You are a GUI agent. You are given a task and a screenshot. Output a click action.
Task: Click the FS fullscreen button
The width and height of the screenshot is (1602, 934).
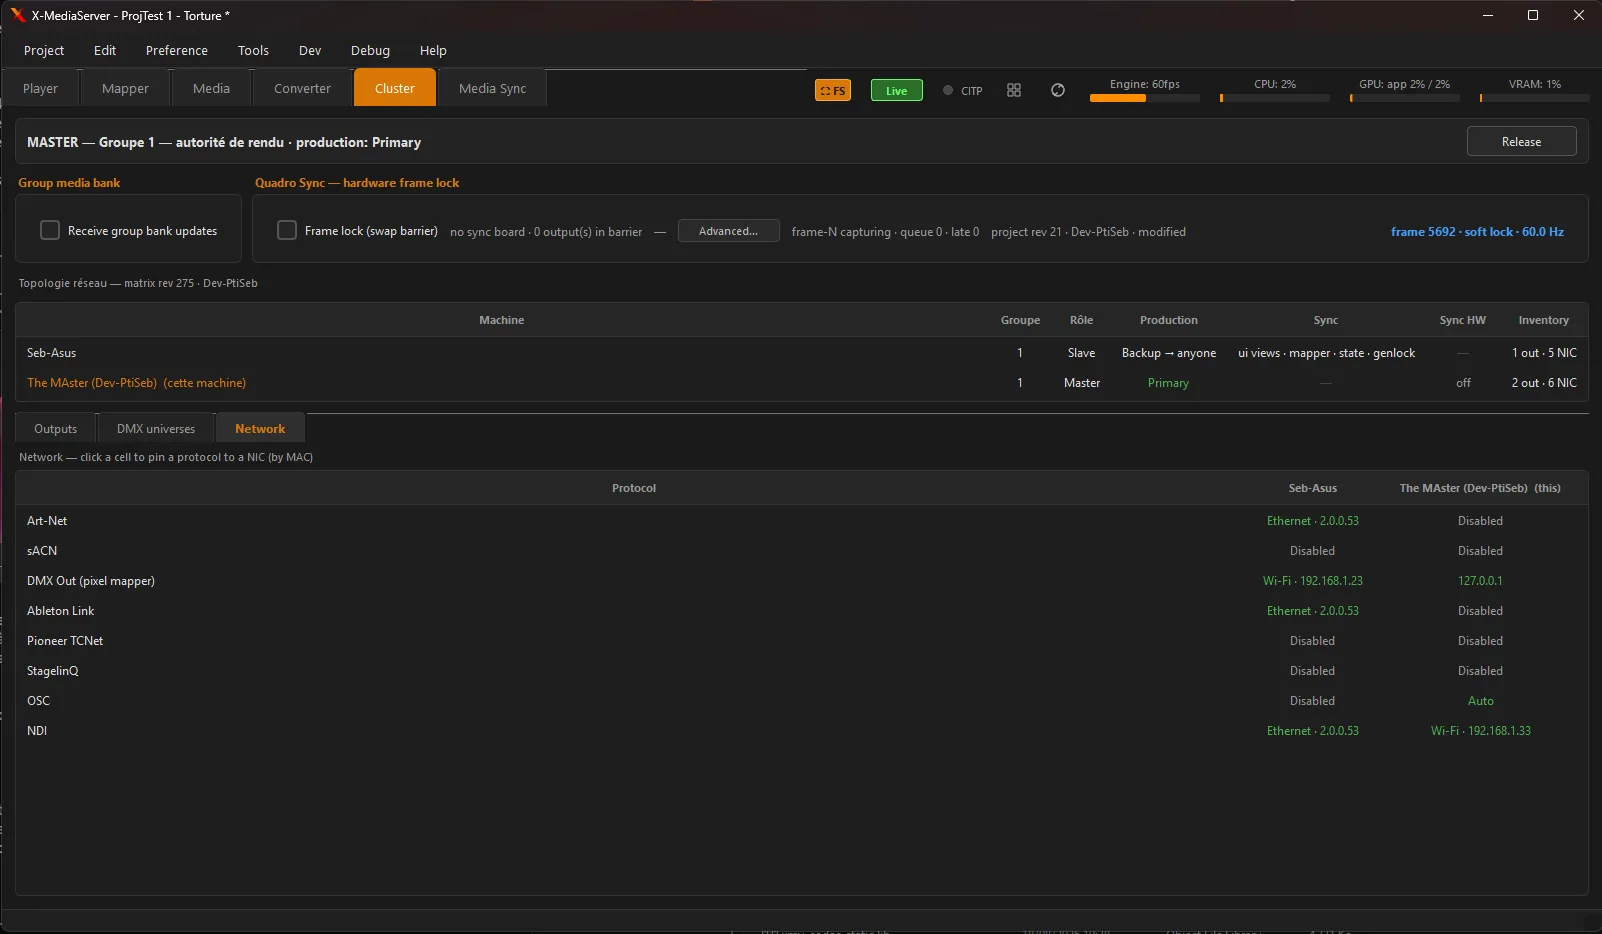[x=833, y=90]
